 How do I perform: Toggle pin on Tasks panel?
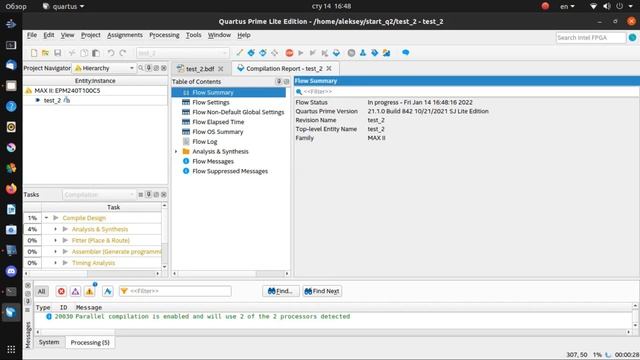(149, 195)
